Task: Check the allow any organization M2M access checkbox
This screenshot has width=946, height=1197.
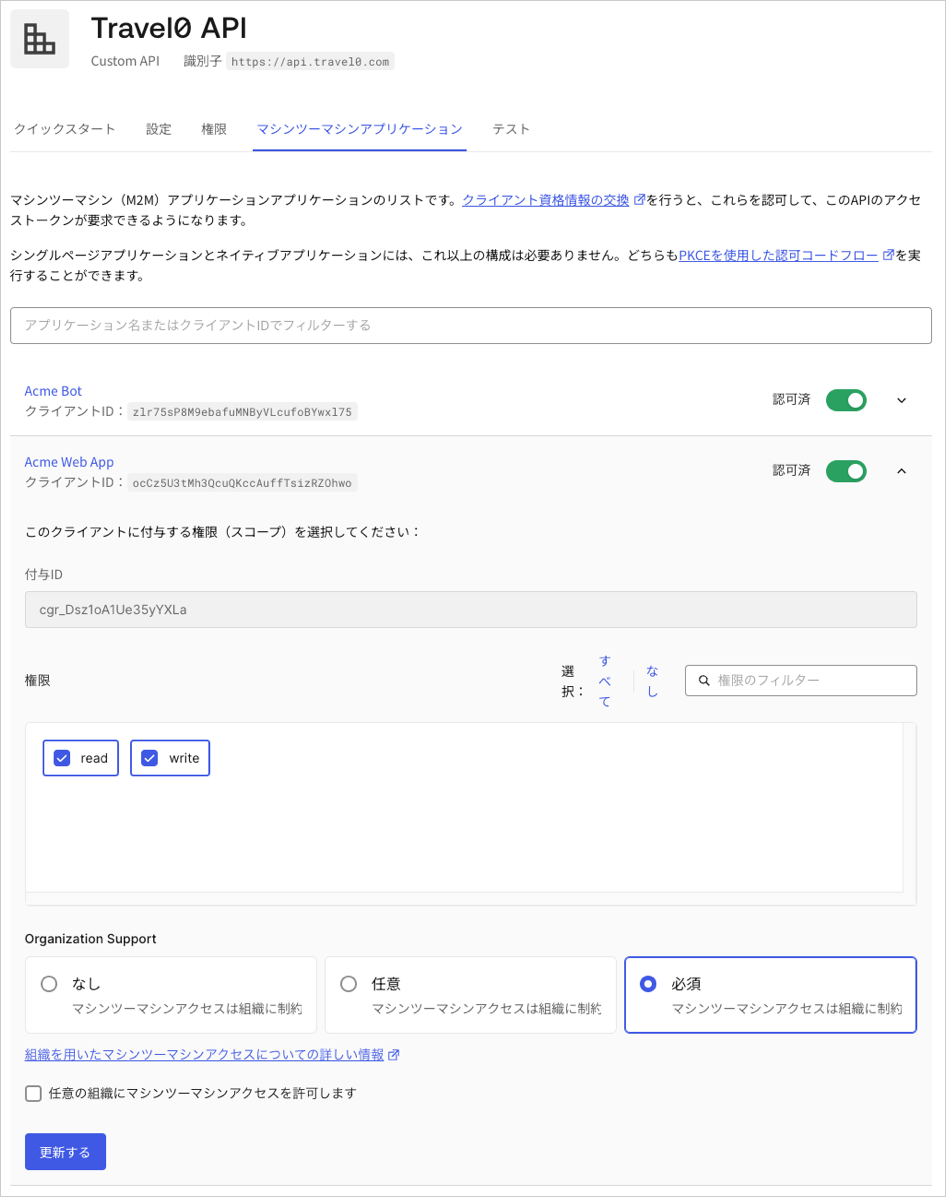Action: 31,1093
